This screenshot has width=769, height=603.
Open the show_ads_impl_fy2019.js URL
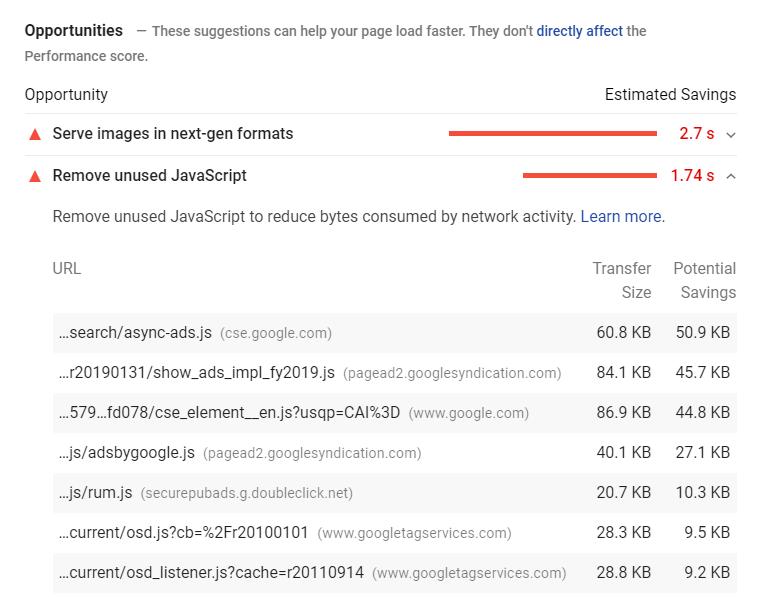point(197,373)
